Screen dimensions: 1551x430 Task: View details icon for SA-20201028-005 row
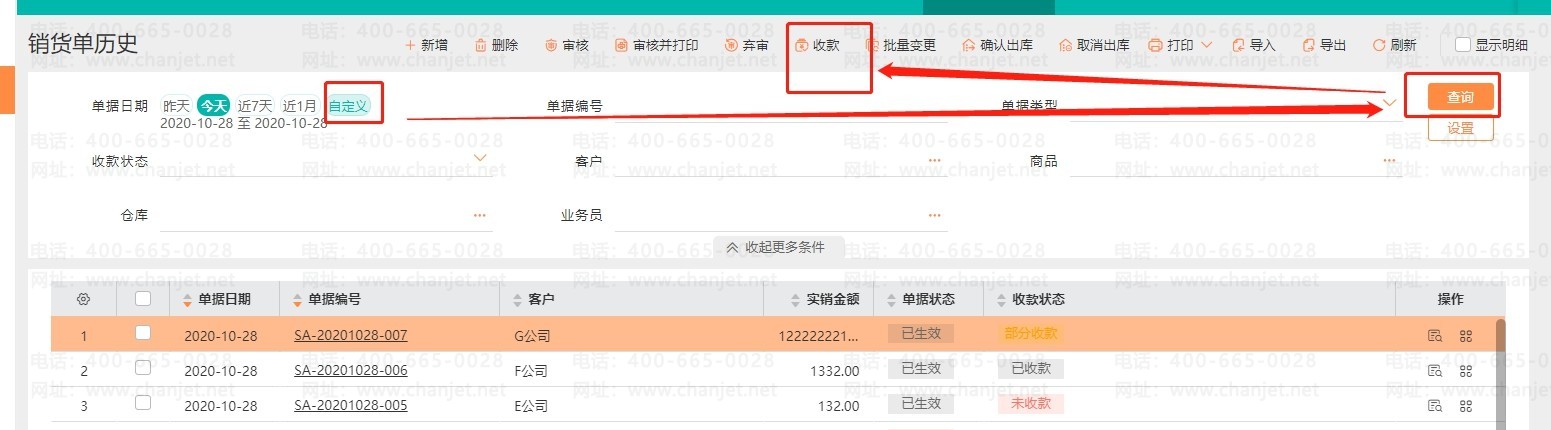coord(1435,405)
